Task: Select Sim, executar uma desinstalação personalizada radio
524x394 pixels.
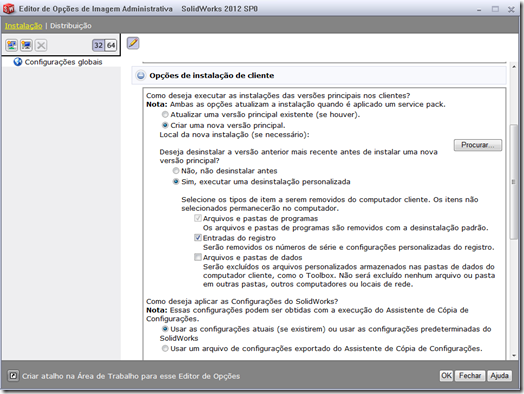Action: [176, 182]
